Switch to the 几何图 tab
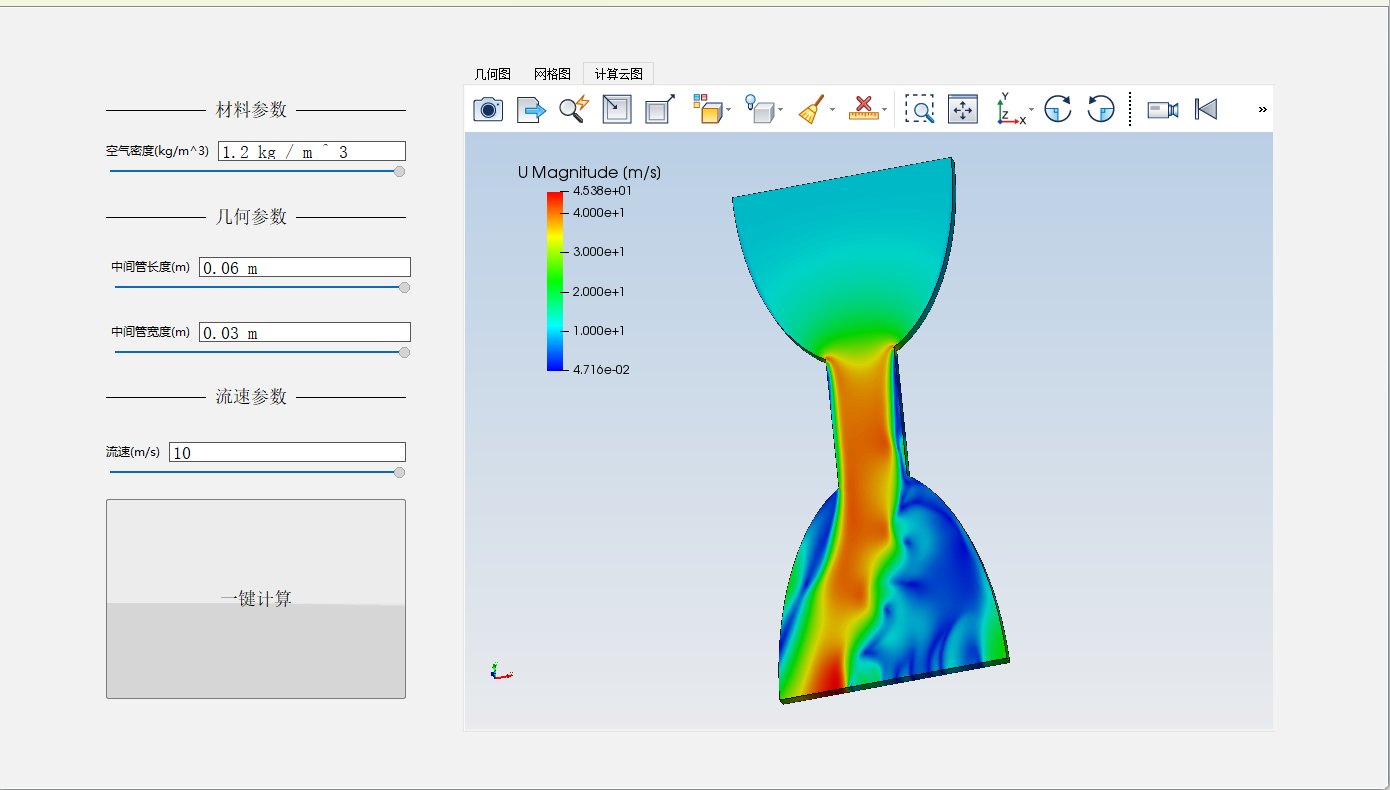 492,74
